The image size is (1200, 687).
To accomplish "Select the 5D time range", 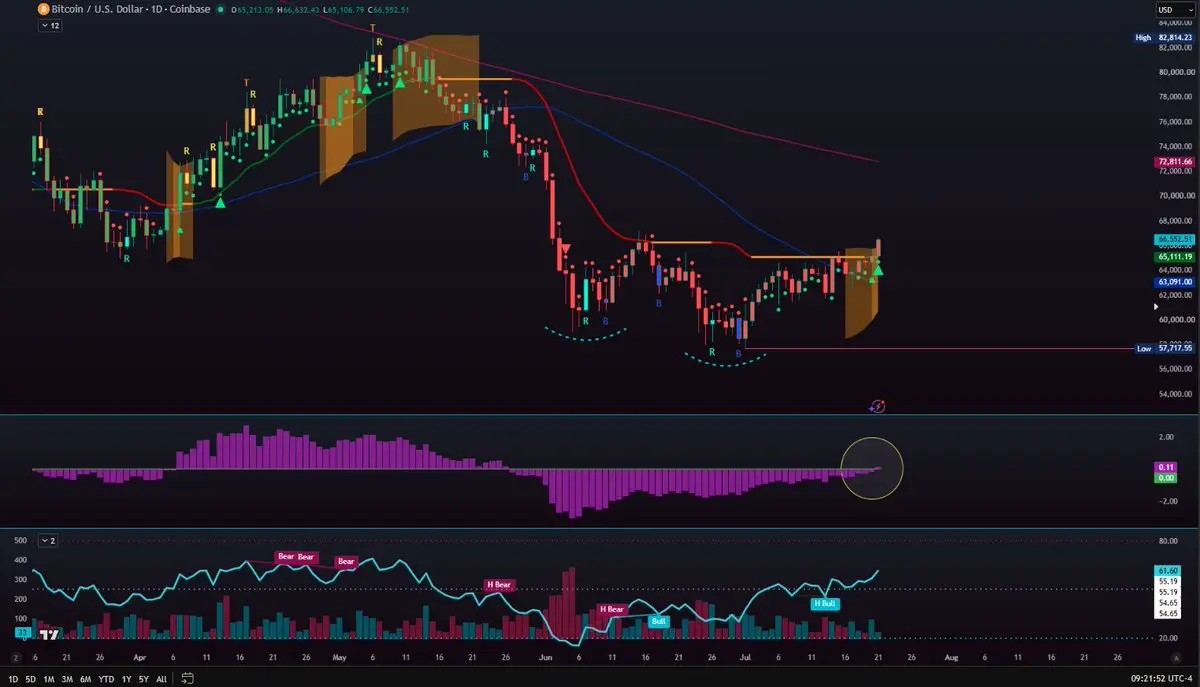I will [31, 678].
